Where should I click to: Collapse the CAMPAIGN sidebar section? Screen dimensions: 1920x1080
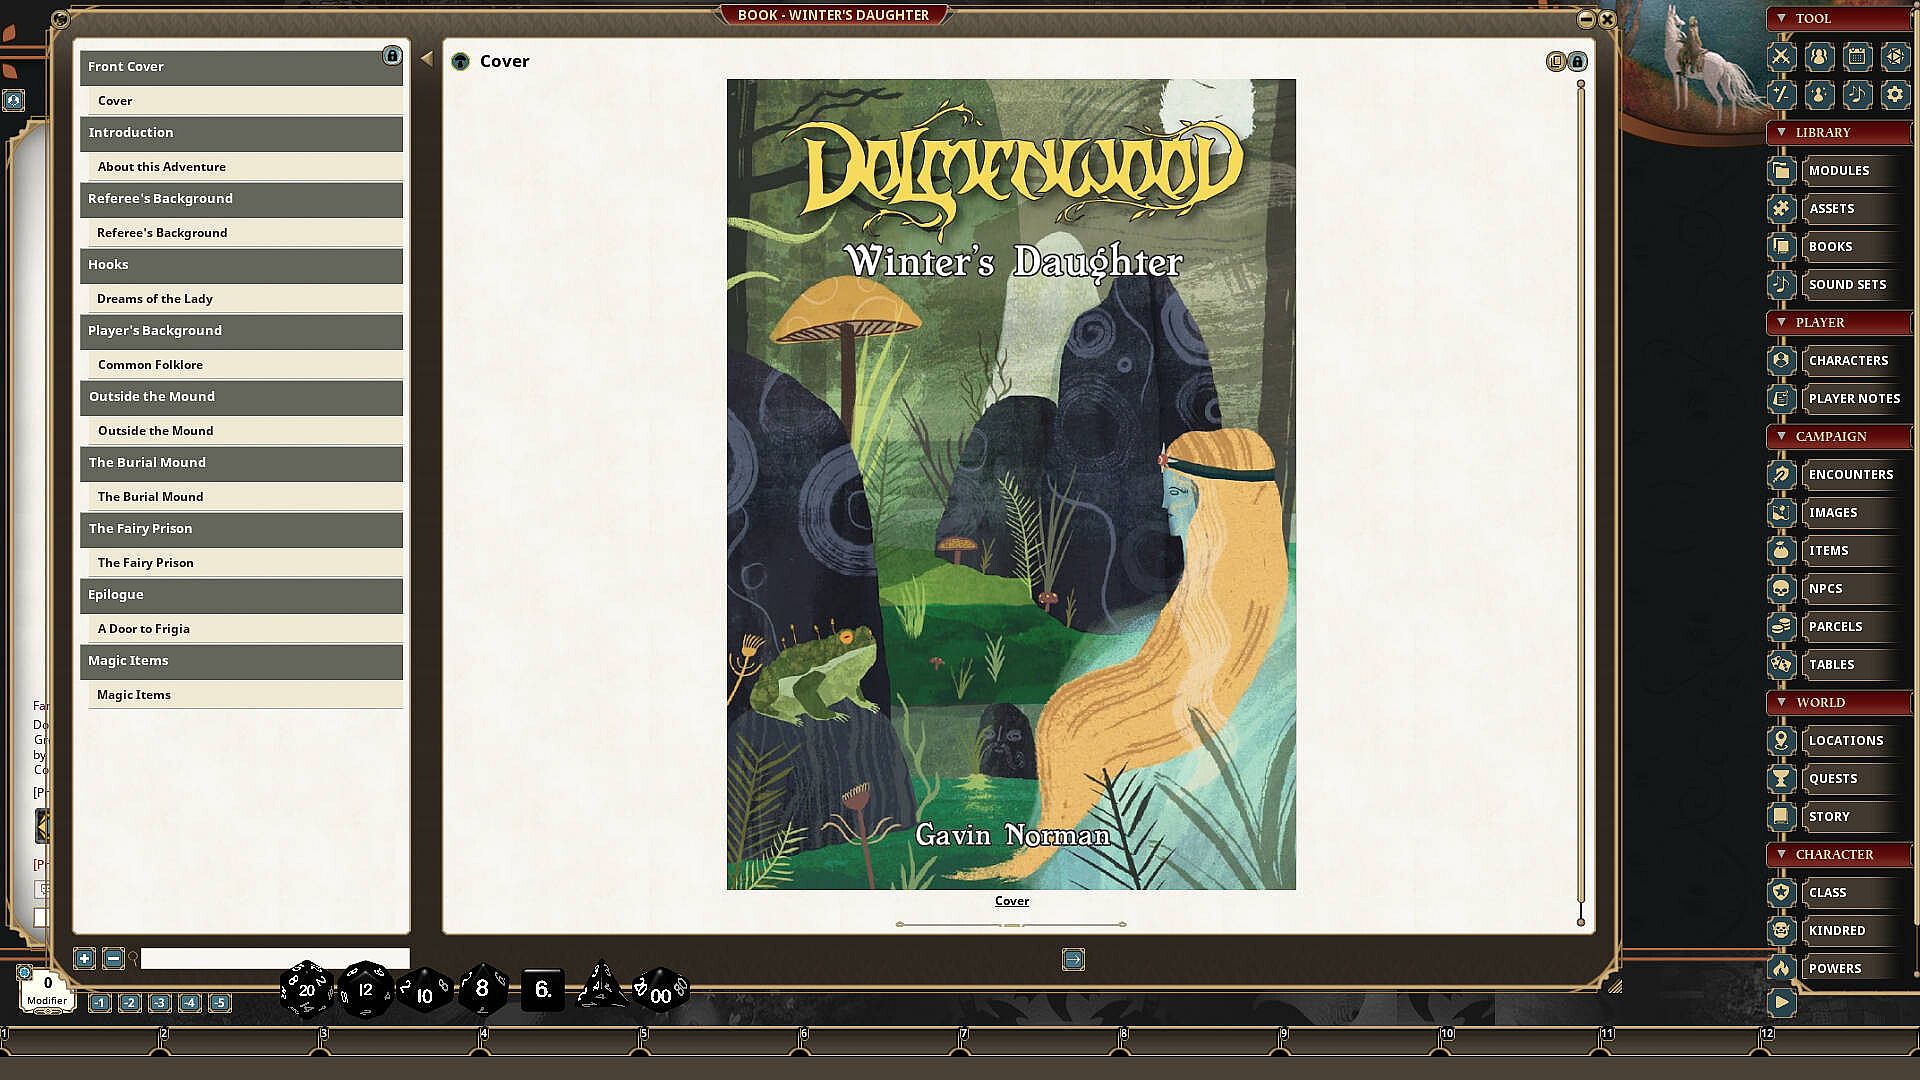click(1781, 436)
